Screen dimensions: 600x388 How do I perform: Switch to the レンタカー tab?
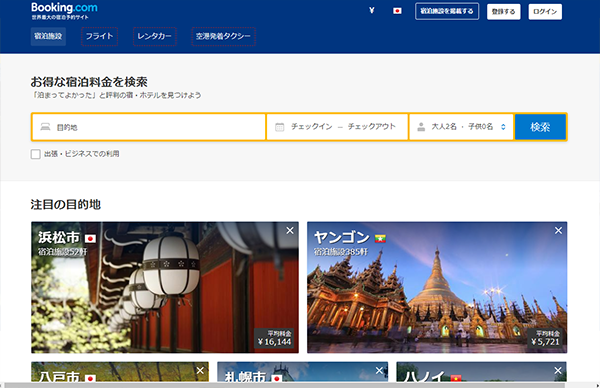[x=155, y=36]
